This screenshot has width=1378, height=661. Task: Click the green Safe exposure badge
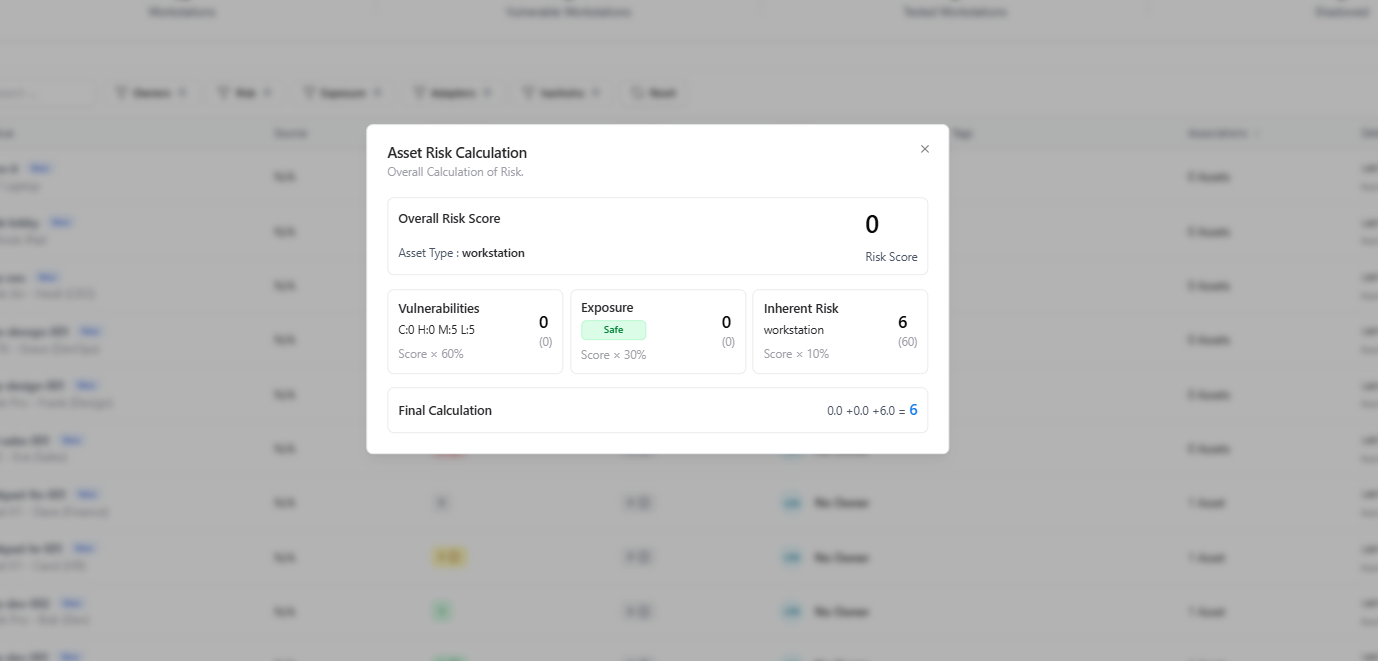pos(613,330)
